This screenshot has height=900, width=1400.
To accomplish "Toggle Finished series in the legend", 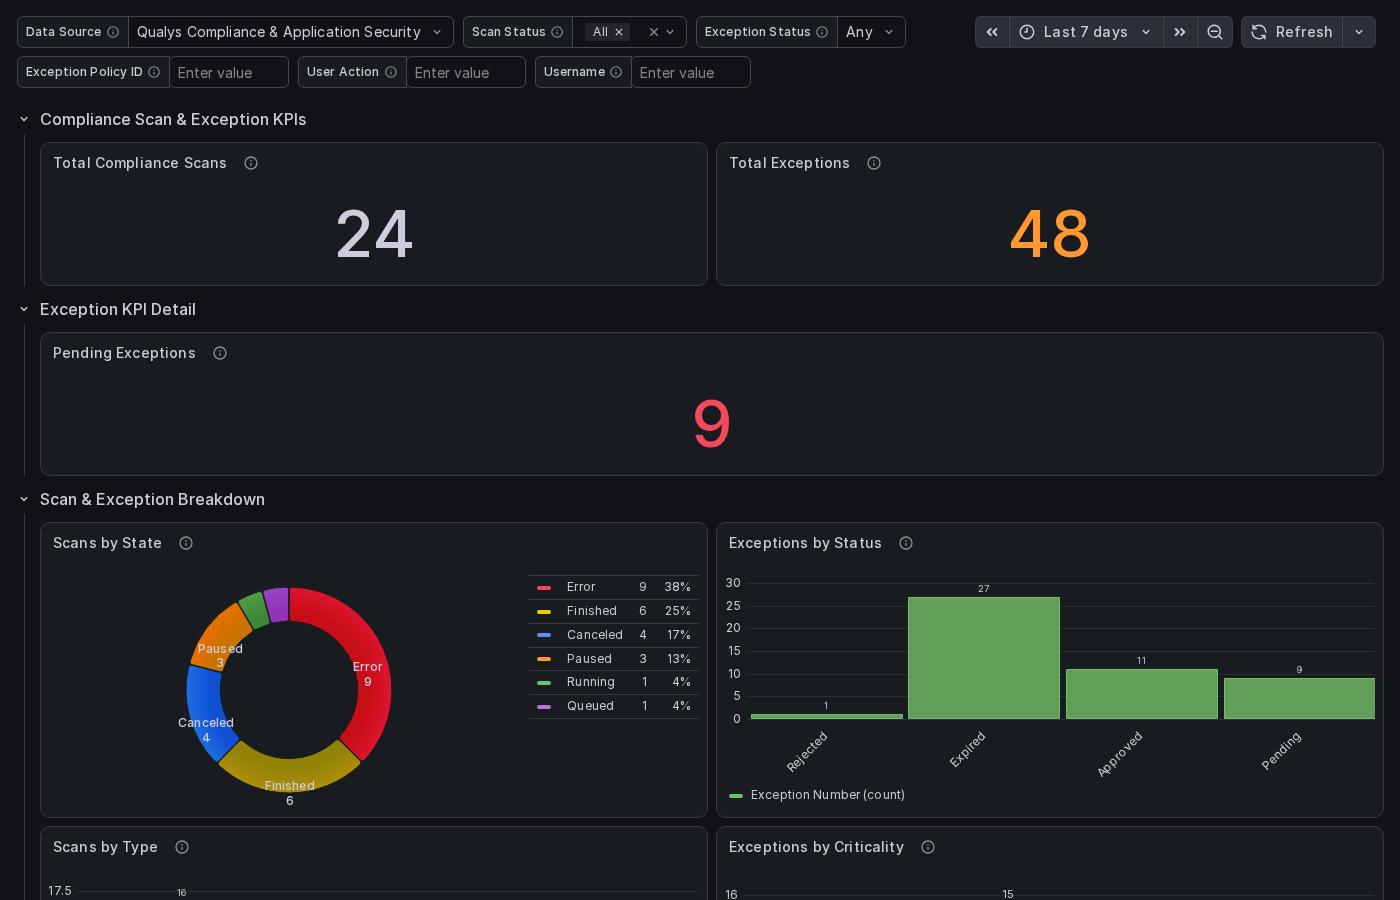I will (591, 611).
